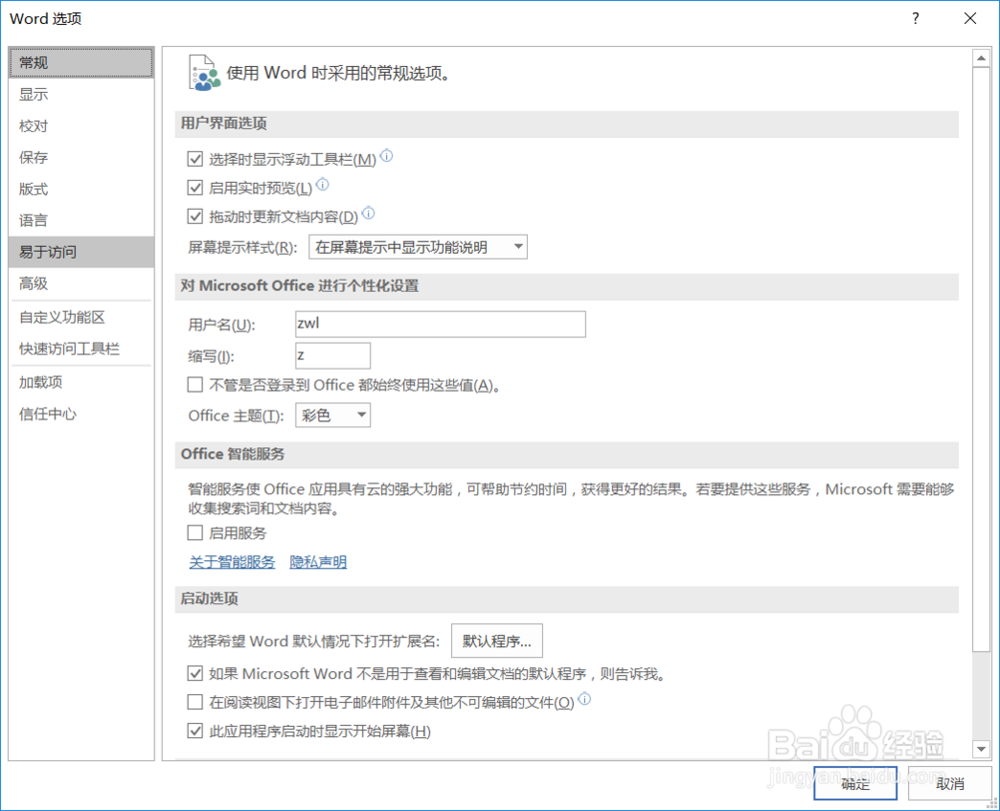Open 自定义功能区 page

(81, 317)
